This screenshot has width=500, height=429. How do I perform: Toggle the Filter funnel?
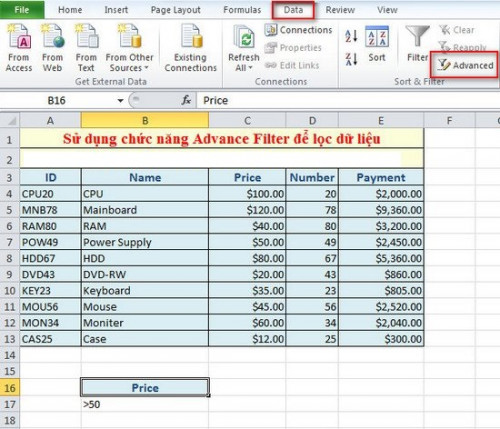pos(417,44)
